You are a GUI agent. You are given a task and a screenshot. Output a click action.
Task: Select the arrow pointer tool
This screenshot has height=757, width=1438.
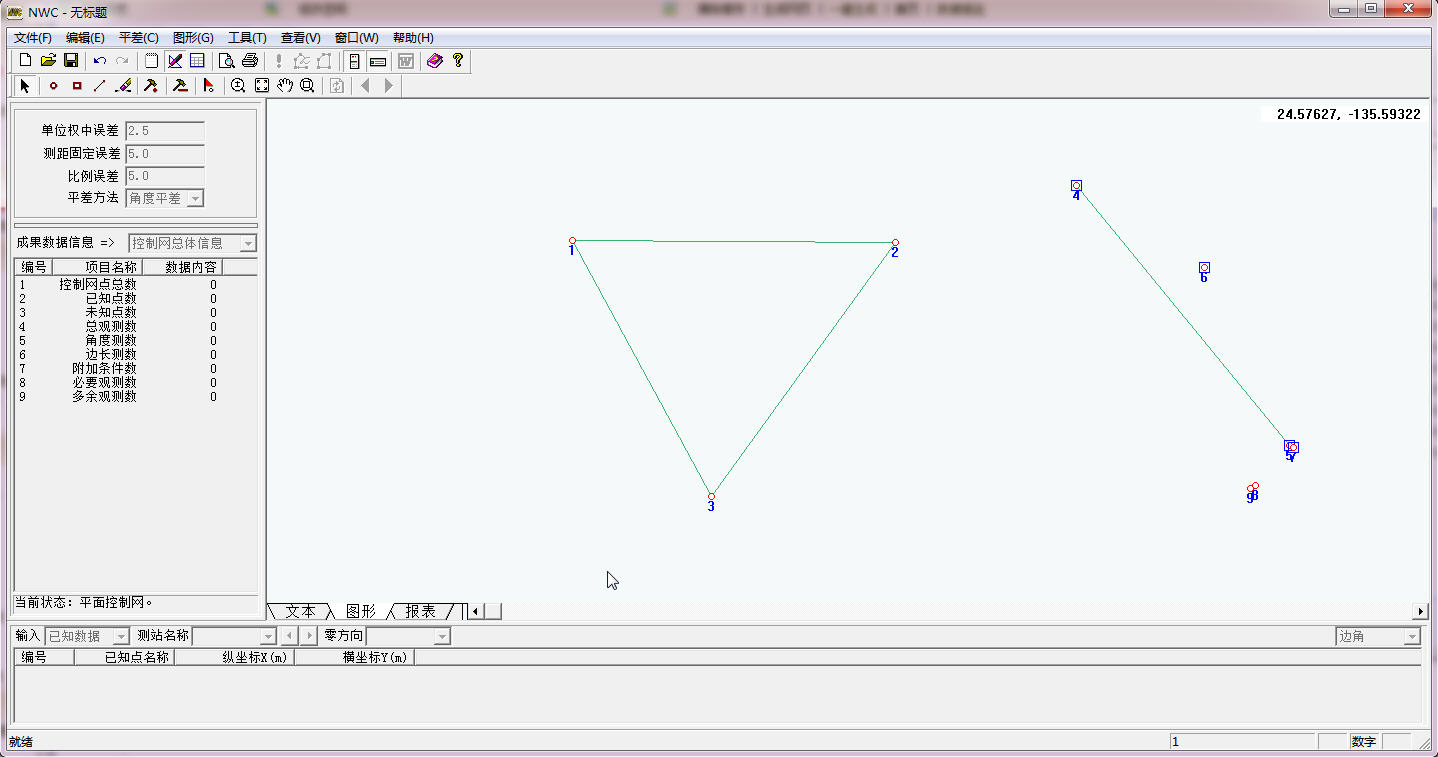pos(25,86)
